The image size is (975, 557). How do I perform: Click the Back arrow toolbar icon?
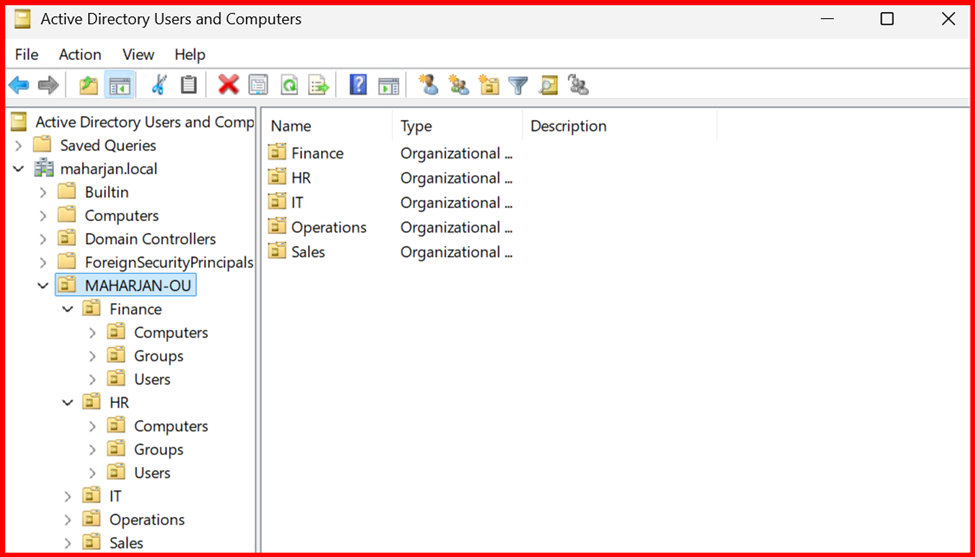tap(19, 86)
